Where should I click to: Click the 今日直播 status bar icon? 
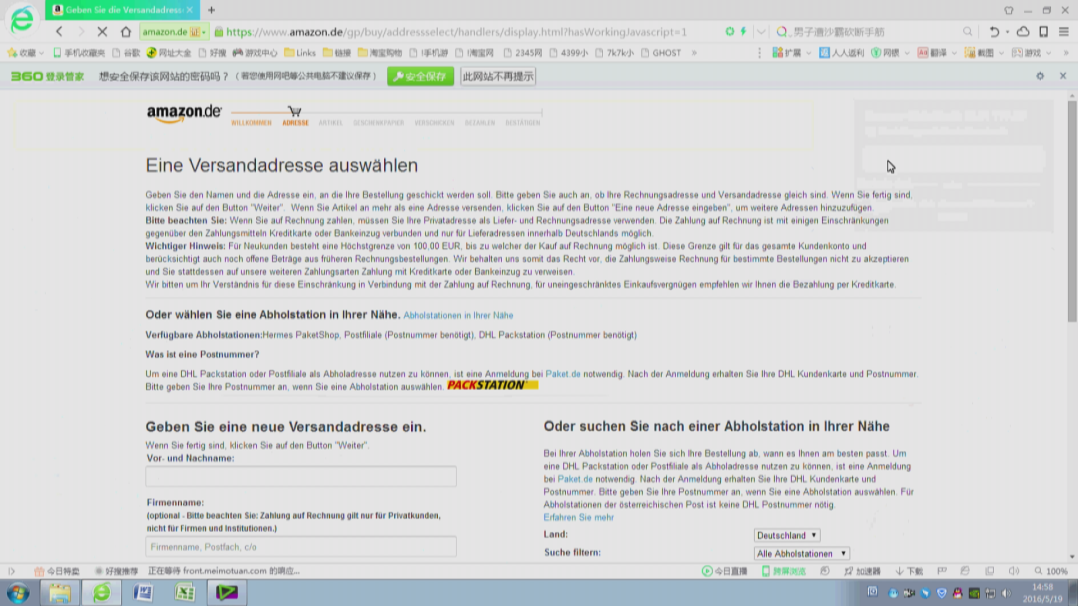coord(724,571)
